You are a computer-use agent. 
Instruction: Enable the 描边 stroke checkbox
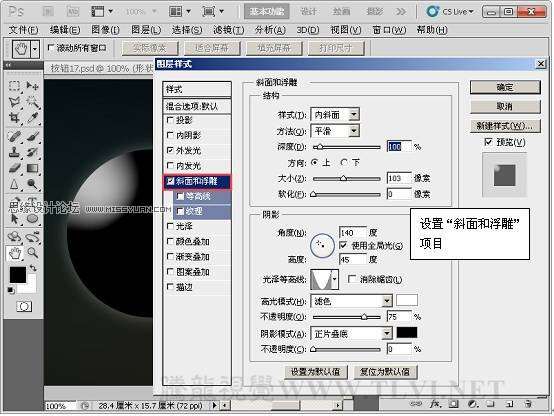[x=170, y=287]
